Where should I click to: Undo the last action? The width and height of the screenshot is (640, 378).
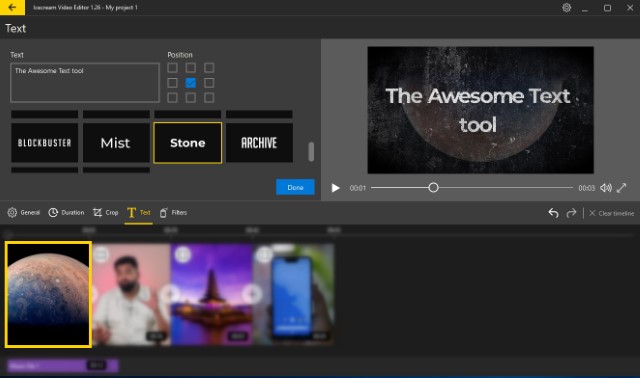click(x=553, y=213)
